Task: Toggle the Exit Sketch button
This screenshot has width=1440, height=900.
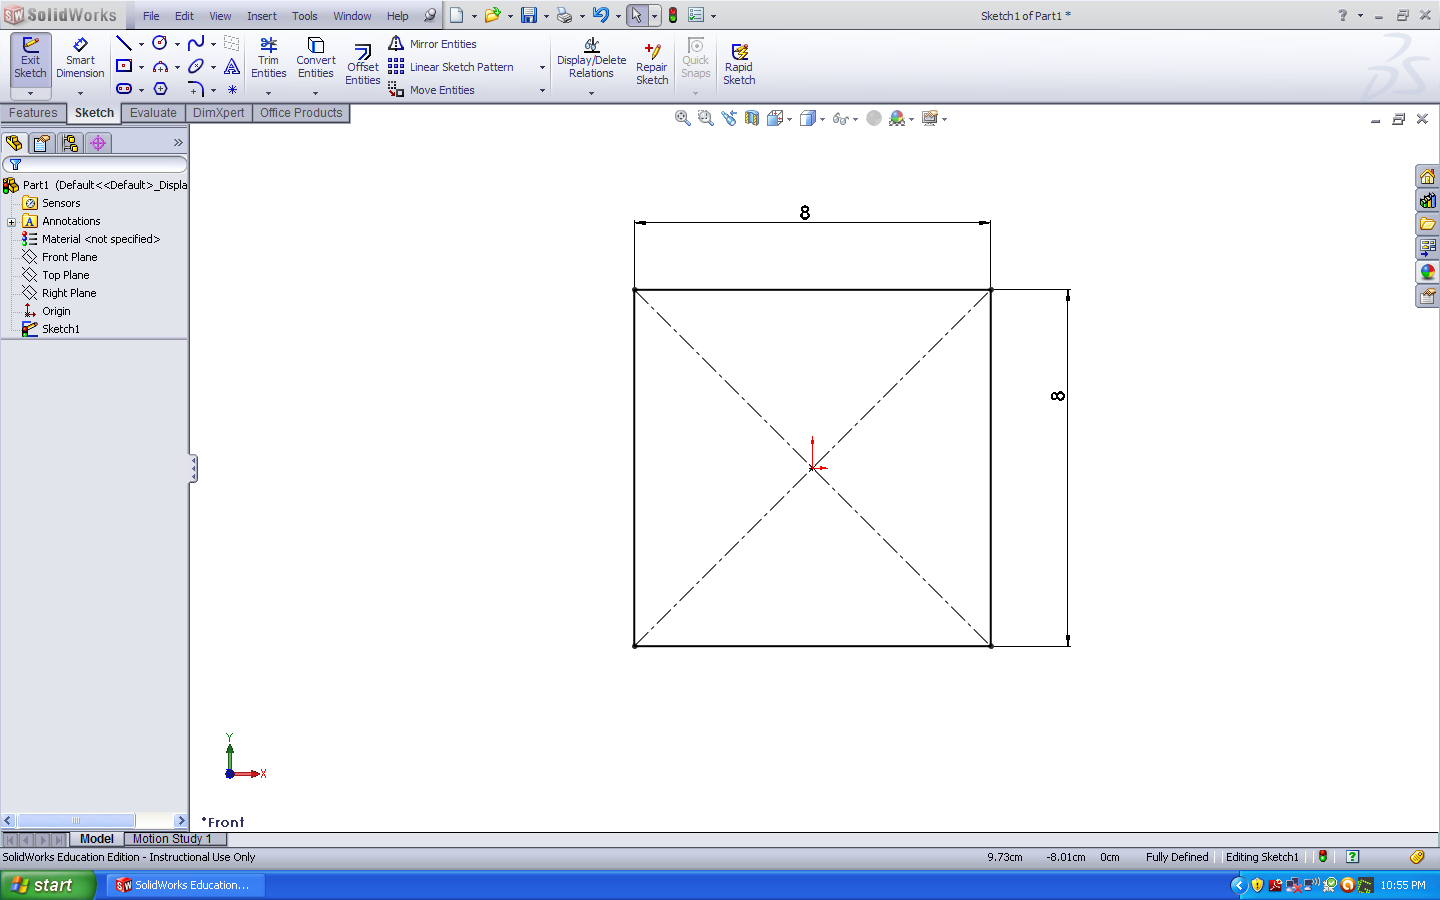Action: point(30,58)
